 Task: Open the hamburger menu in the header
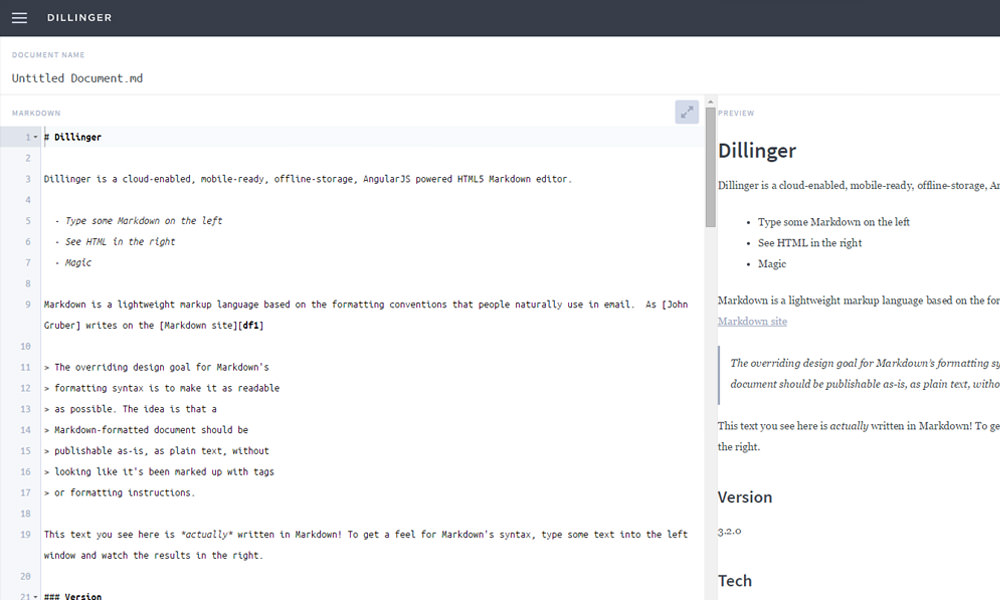[x=19, y=18]
